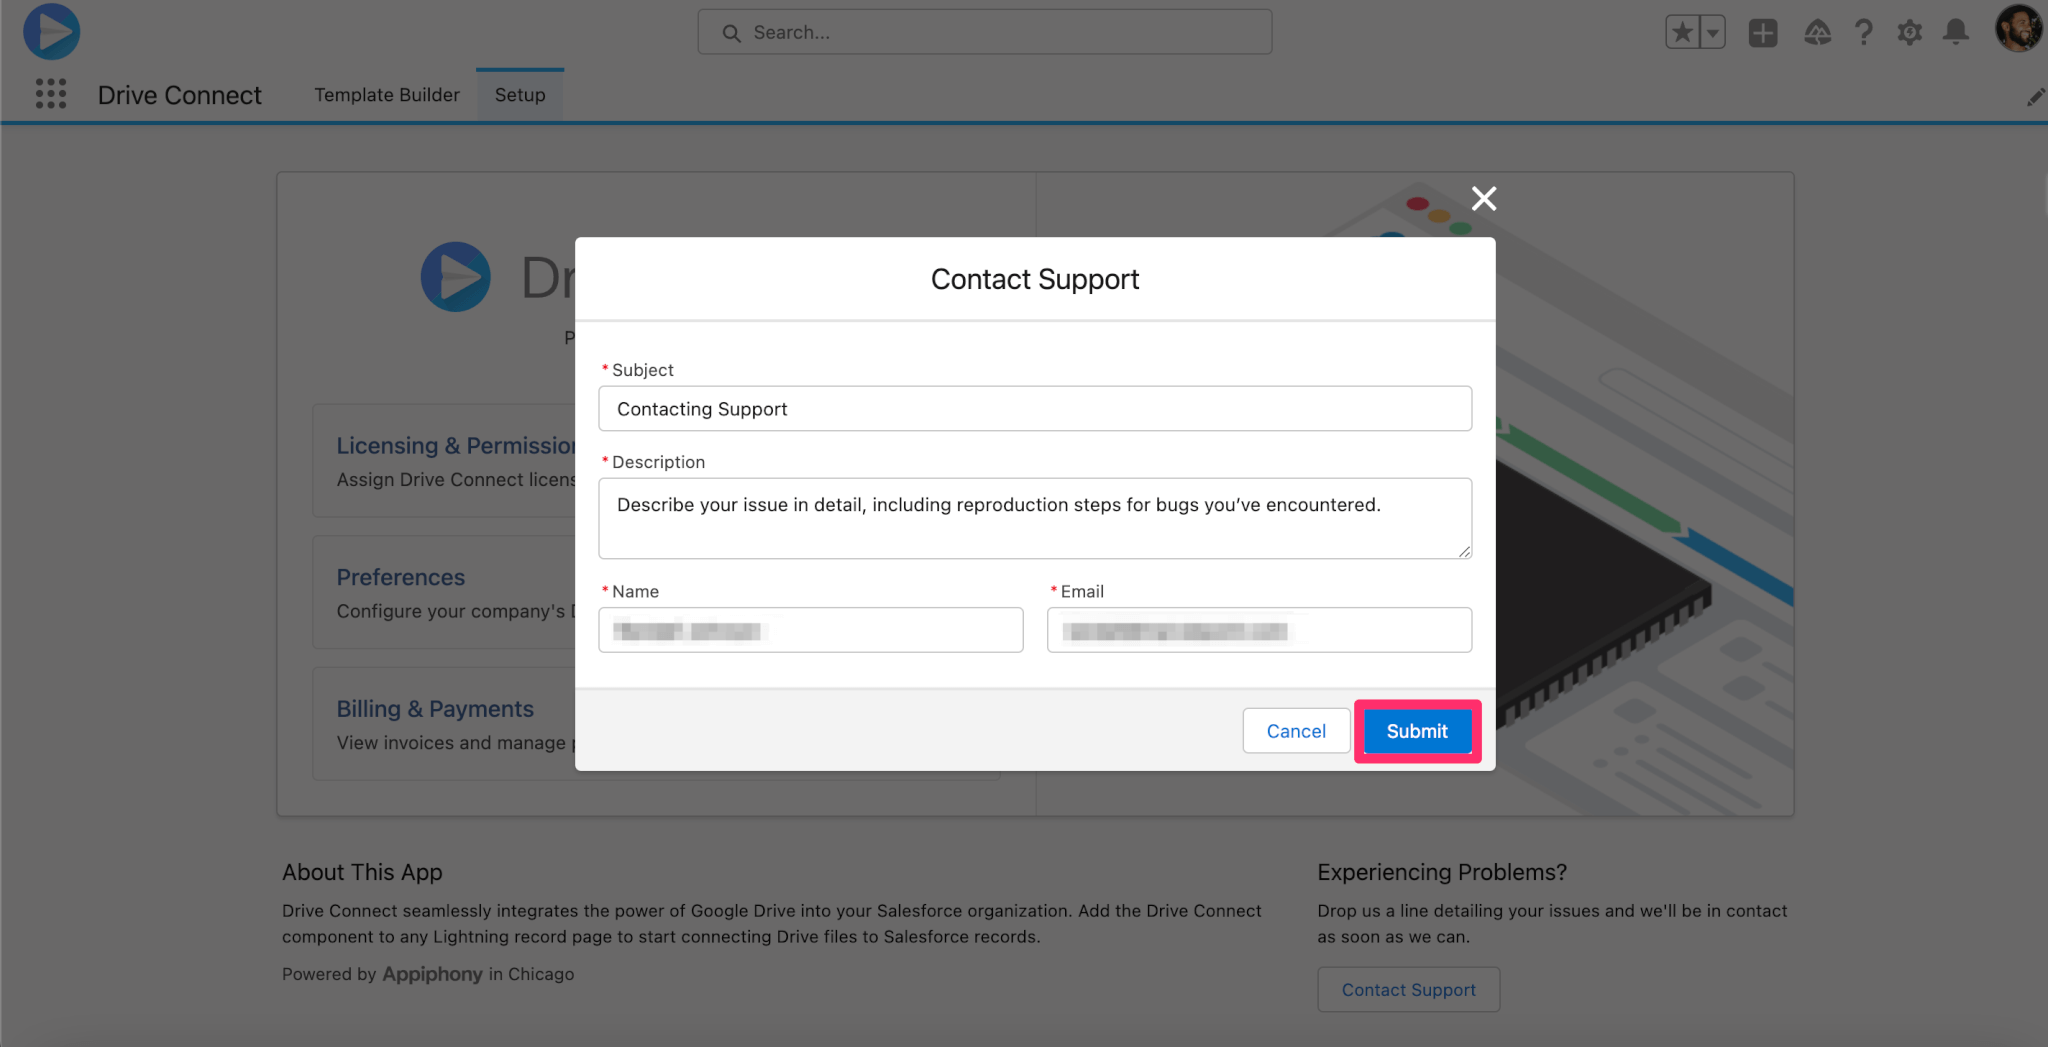Screen dimensions: 2048x1047
Task: Click the large Drive Connect logo on card
Action: pyautogui.click(x=456, y=277)
